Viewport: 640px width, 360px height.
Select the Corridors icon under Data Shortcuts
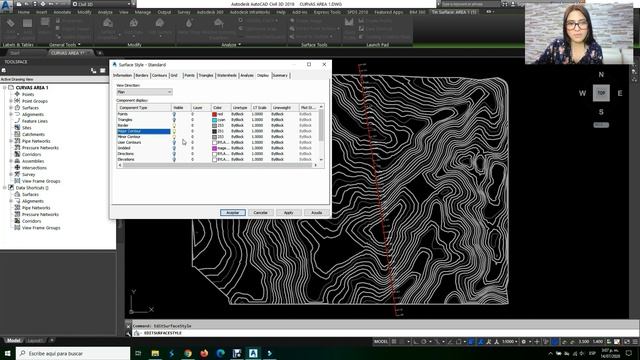click(17, 221)
